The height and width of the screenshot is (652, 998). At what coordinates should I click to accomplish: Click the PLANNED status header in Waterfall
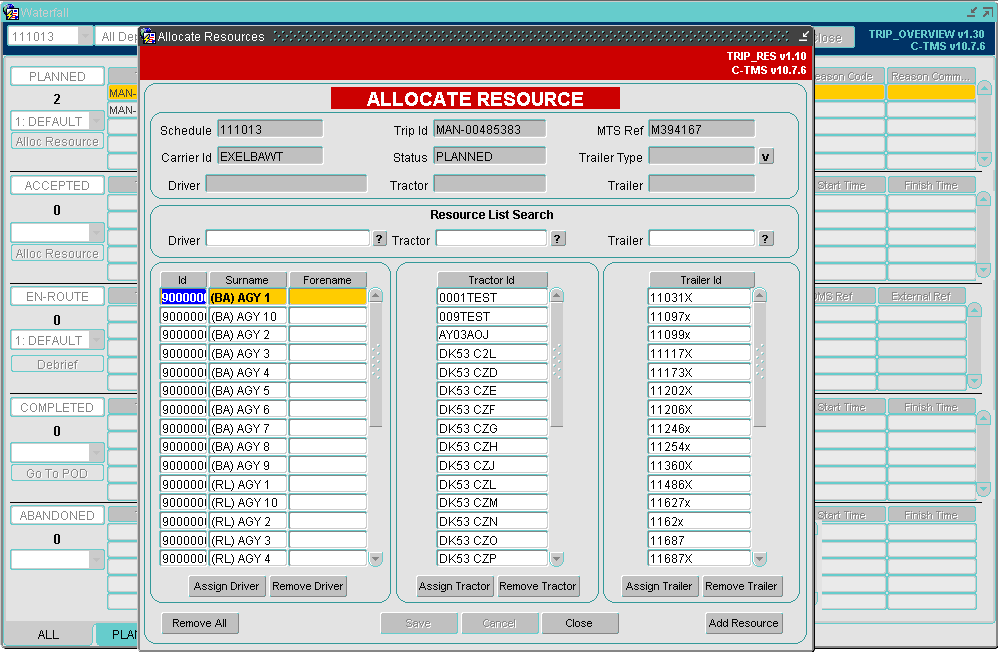point(57,76)
